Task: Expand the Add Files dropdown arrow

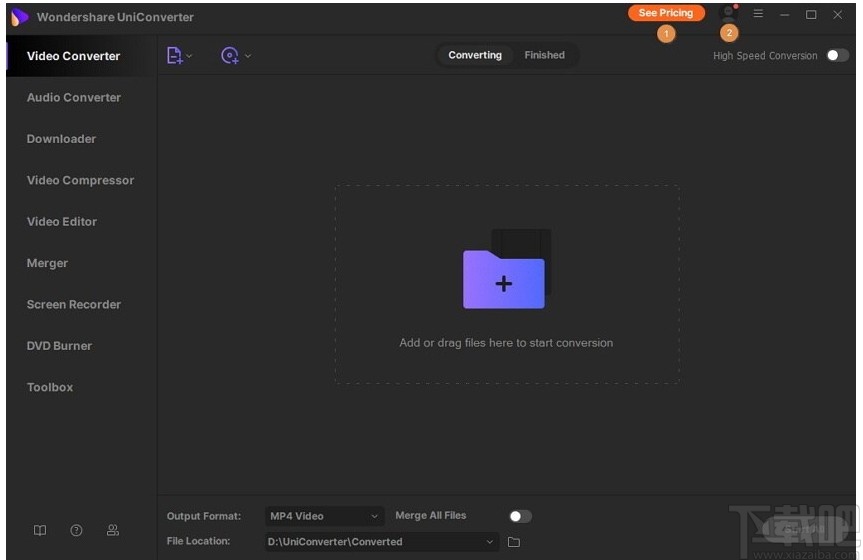Action: pos(189,56)
